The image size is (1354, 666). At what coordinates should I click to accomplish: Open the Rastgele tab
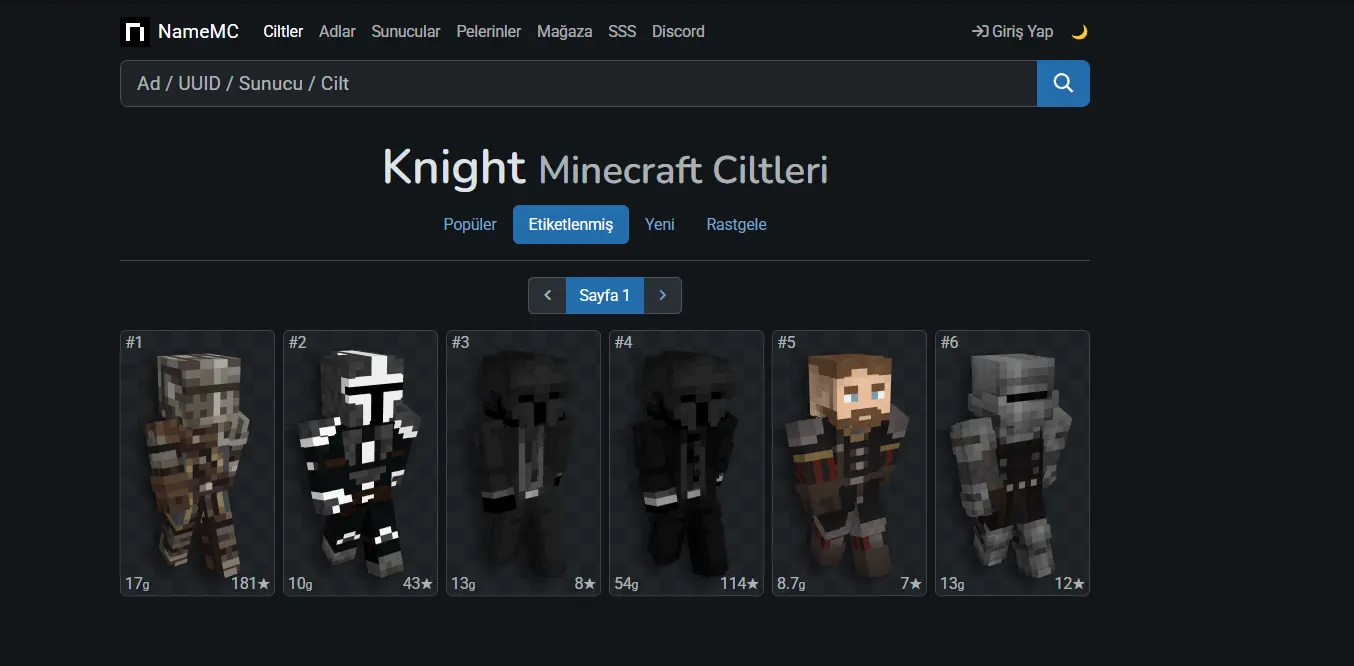pos(736,224)
